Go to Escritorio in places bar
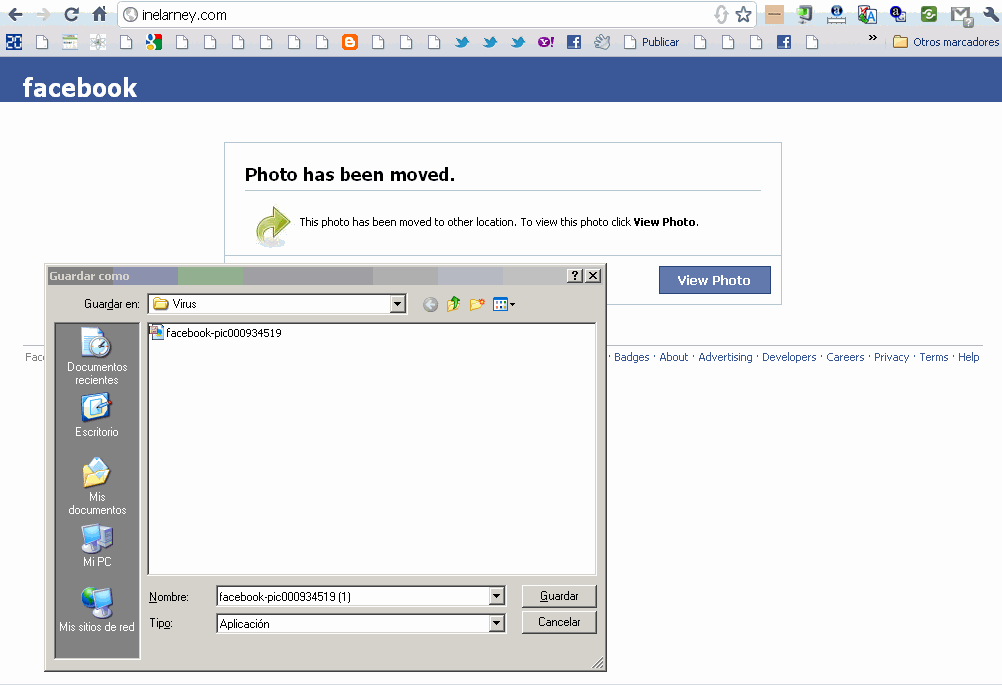The height and width of the screenshot is (685, 1002). pyautogui.click(x=97, y=415)
